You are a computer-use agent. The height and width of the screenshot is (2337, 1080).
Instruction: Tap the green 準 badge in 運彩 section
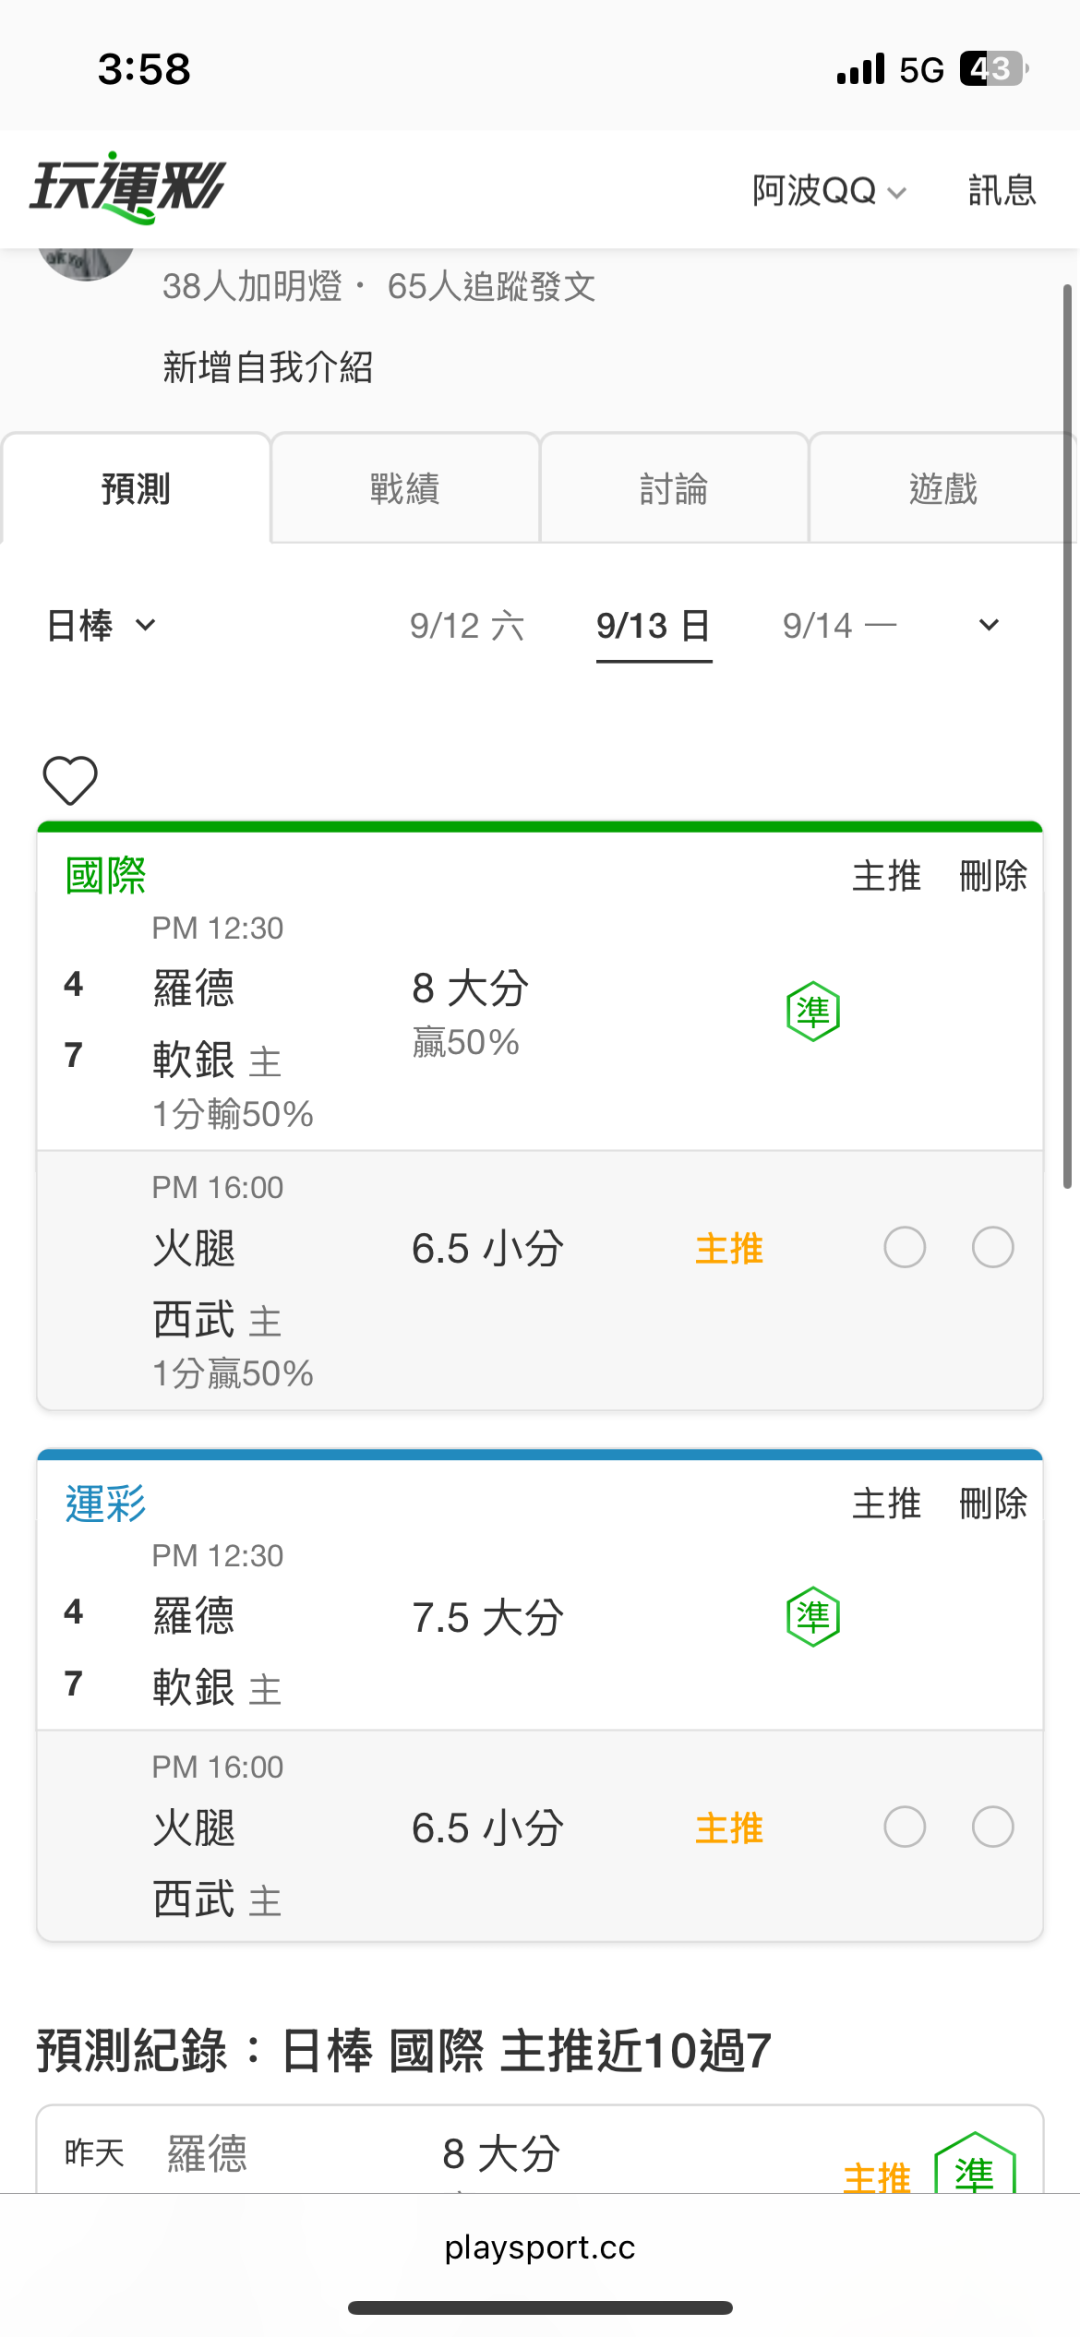[813, 1616]
